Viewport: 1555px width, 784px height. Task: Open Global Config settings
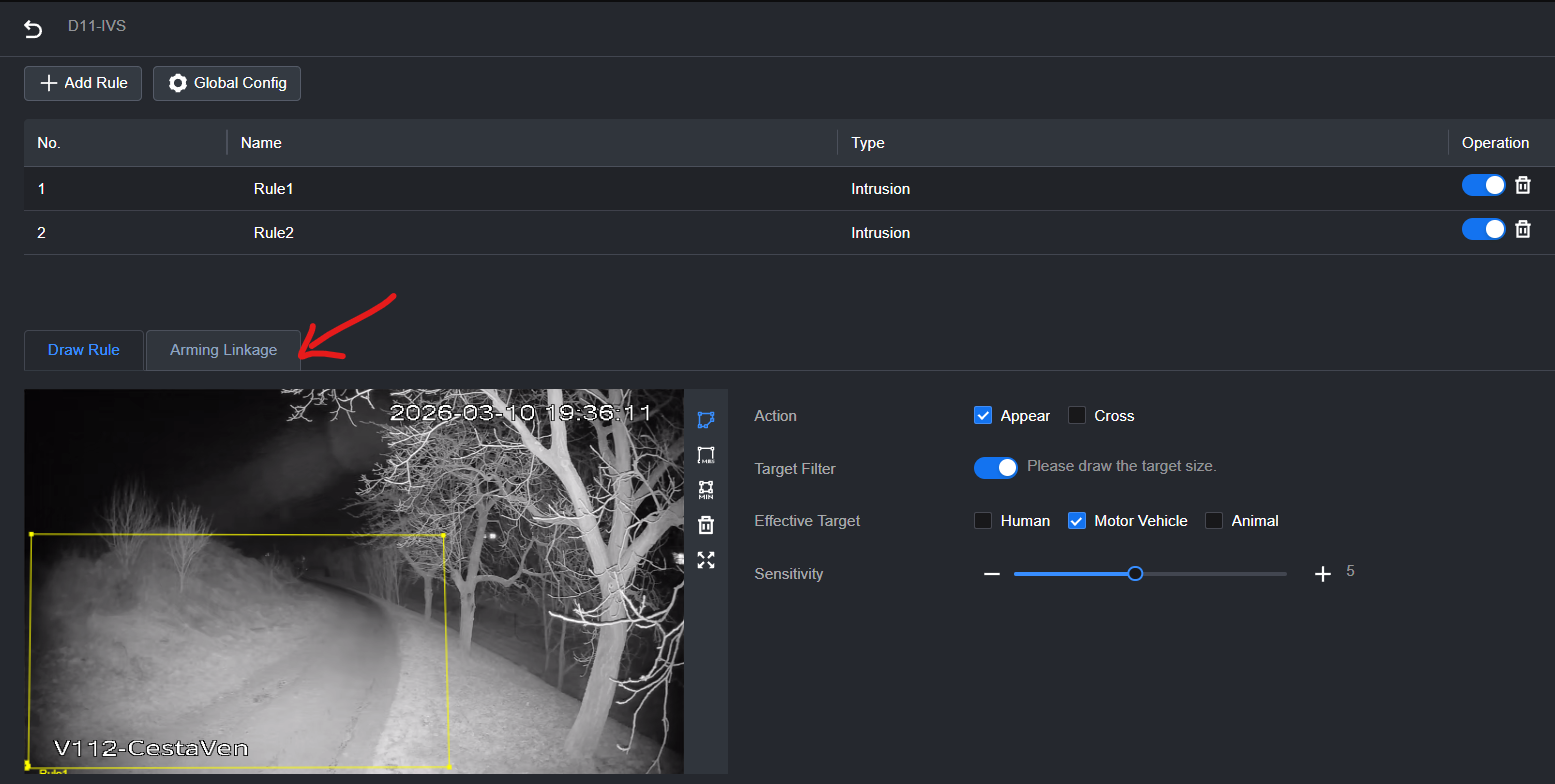227,83
